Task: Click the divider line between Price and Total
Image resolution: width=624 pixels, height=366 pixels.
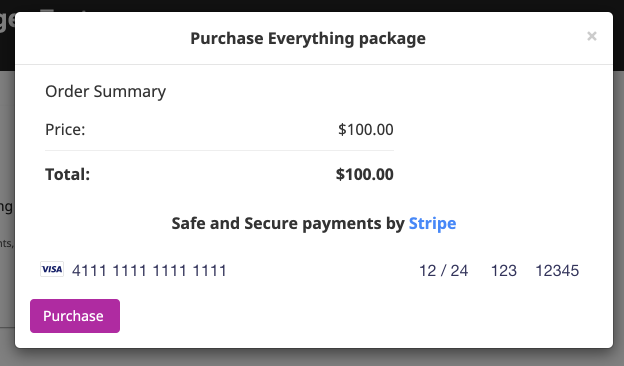Action: tap(219, 150)
